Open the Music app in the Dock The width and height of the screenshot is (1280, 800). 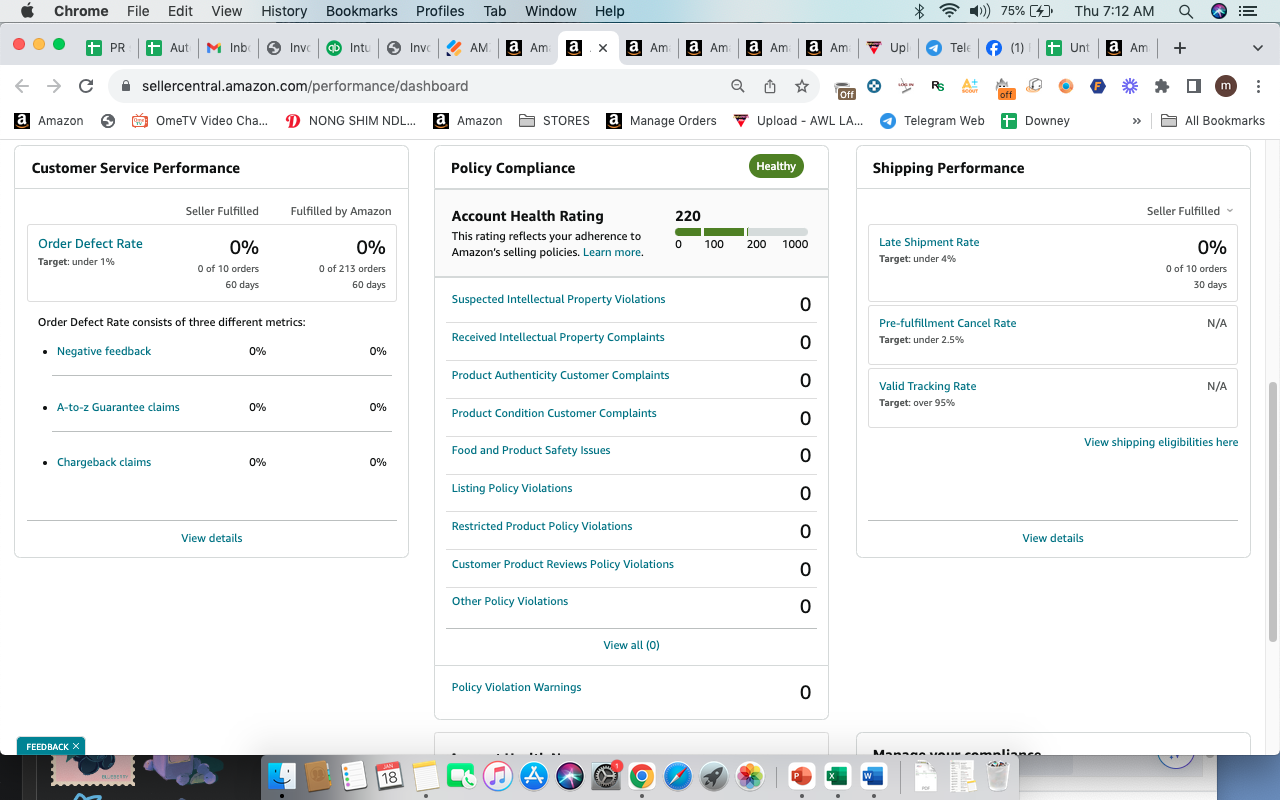tap(497, 775)
